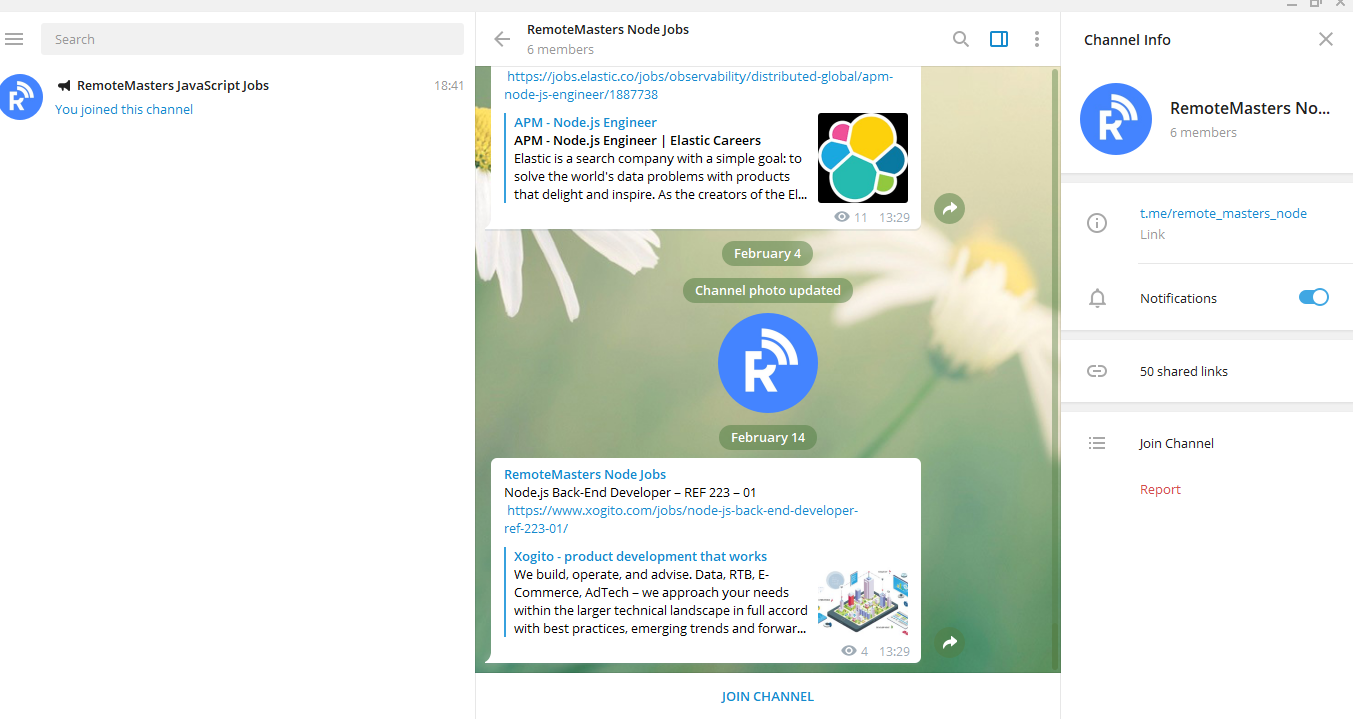Click the bell notifications icon
1353x719 pixels.
(x=1097, y=298)
